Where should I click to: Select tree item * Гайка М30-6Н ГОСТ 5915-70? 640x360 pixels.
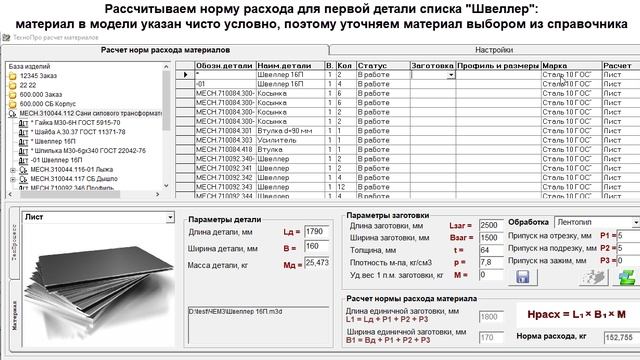click(76, 123)
